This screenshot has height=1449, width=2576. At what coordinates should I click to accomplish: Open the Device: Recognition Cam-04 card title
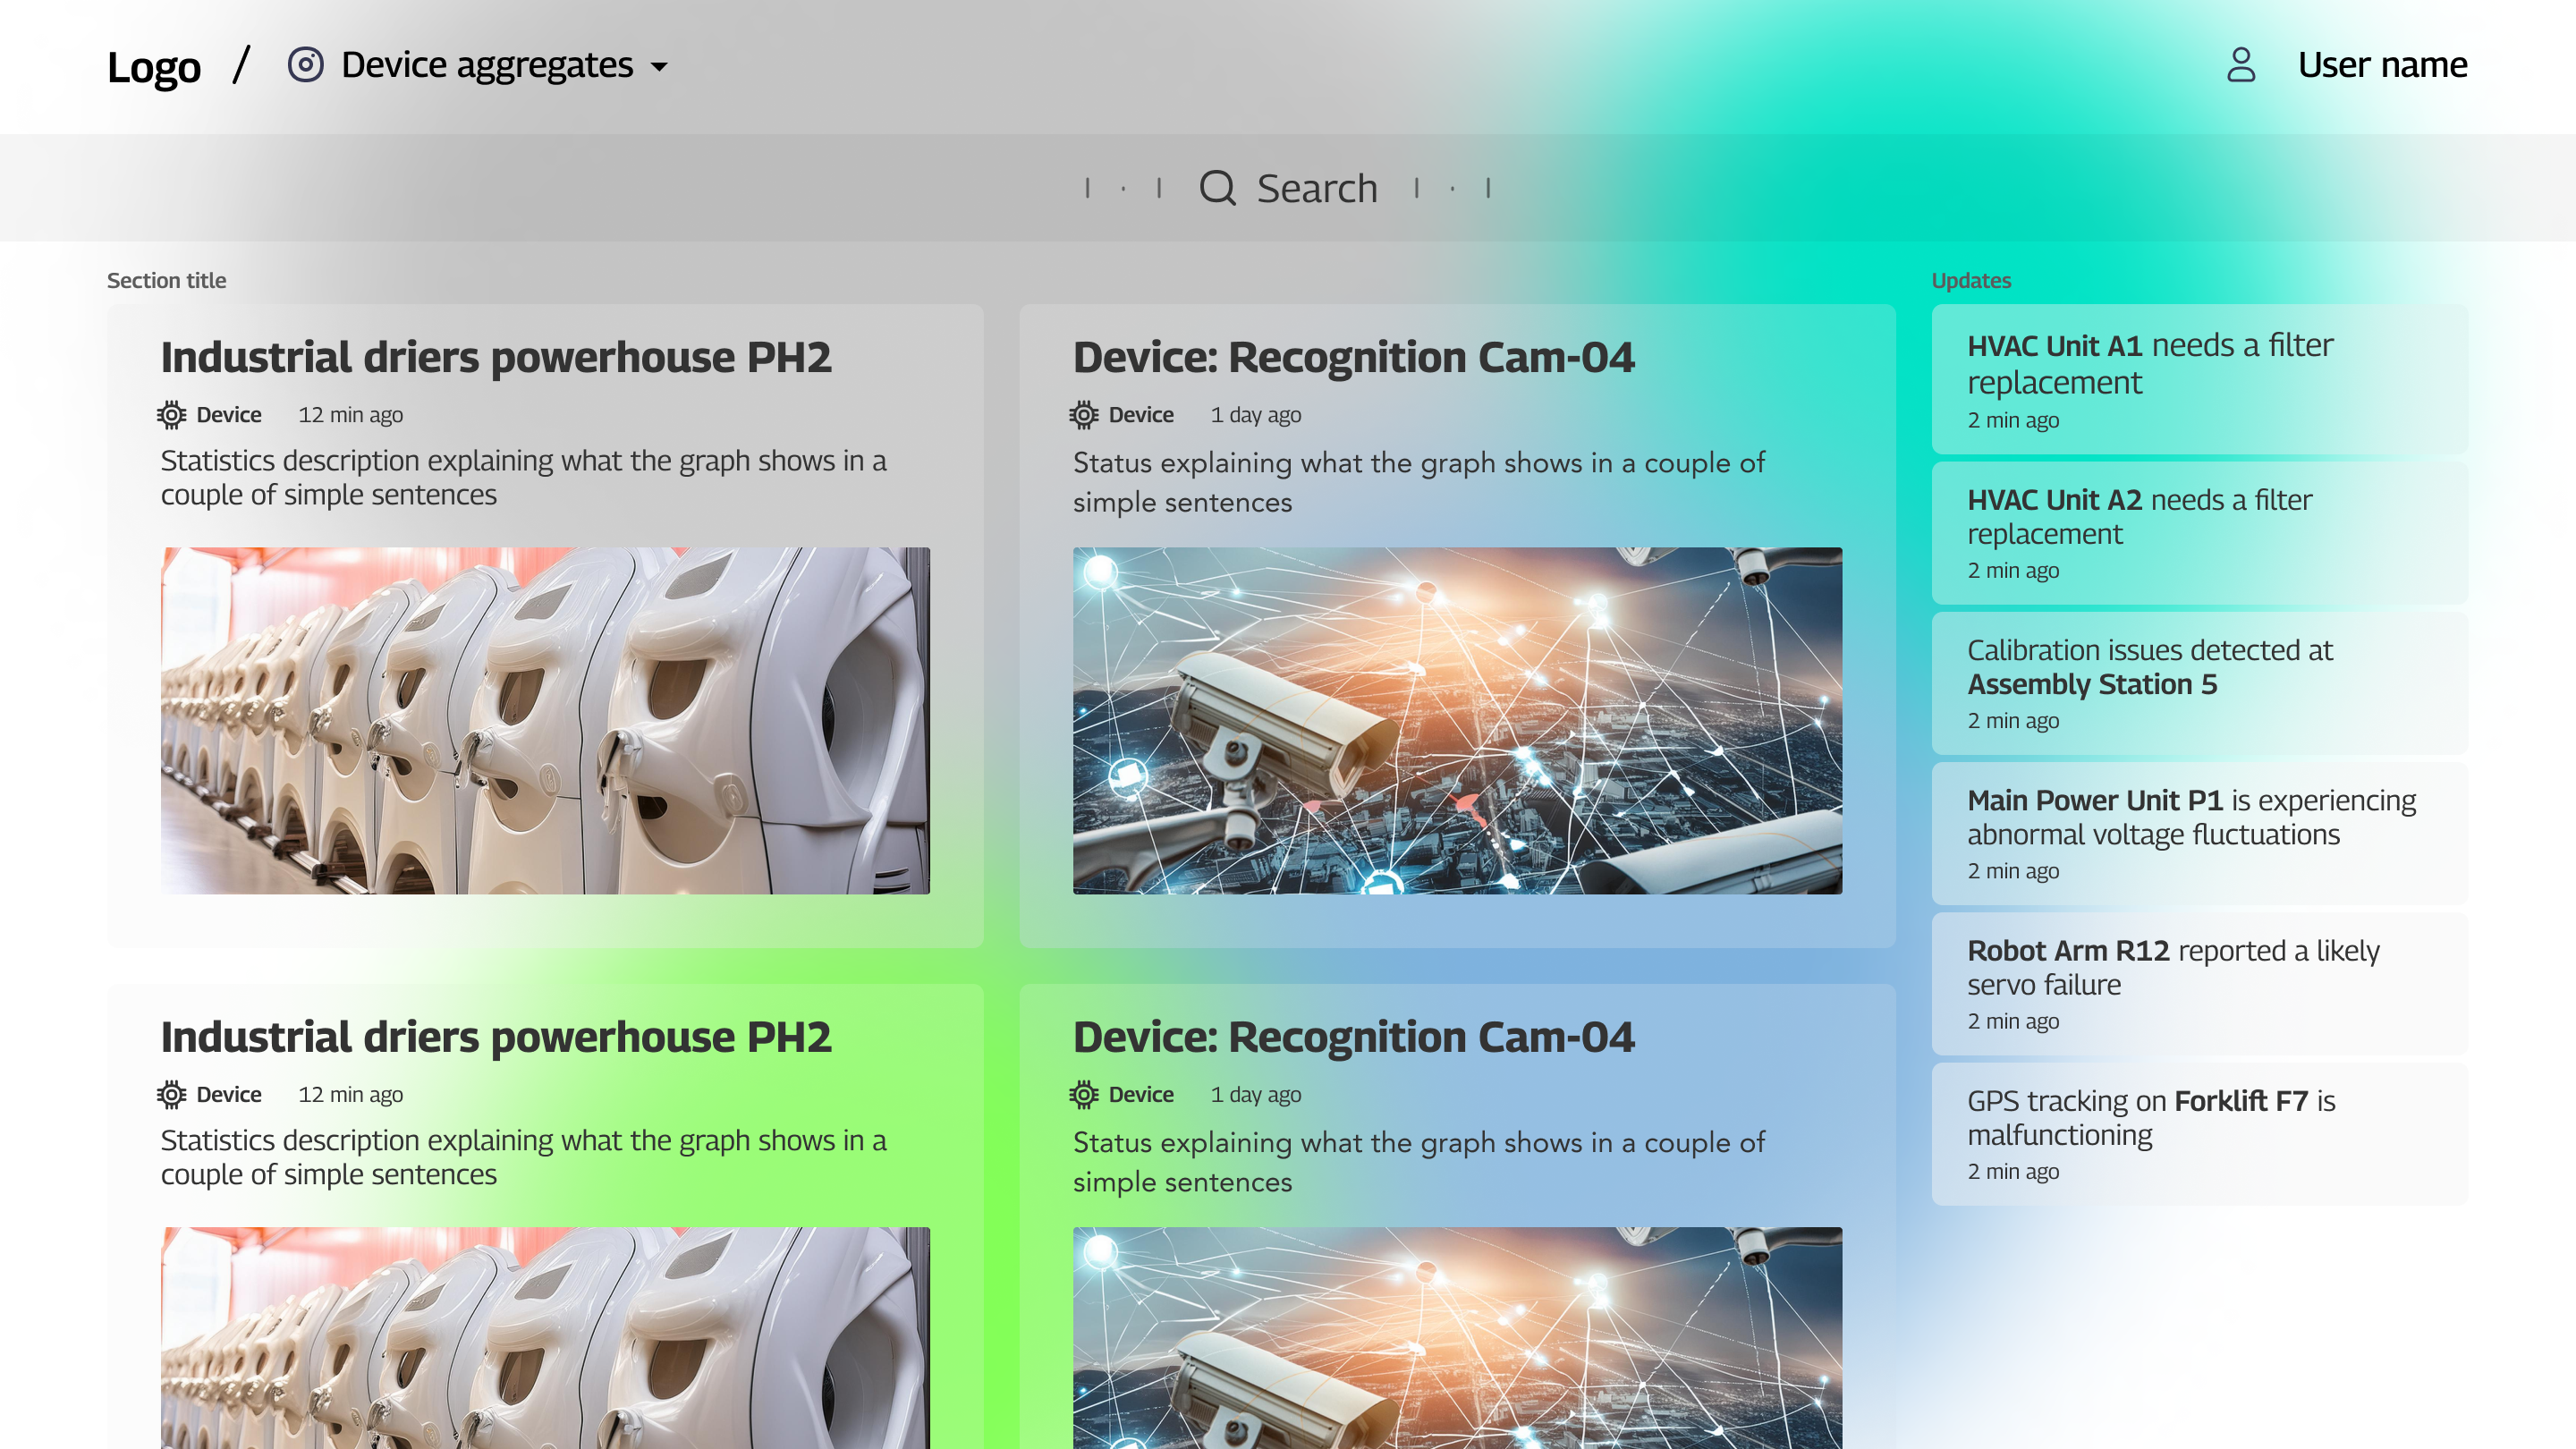(1354, 356)
